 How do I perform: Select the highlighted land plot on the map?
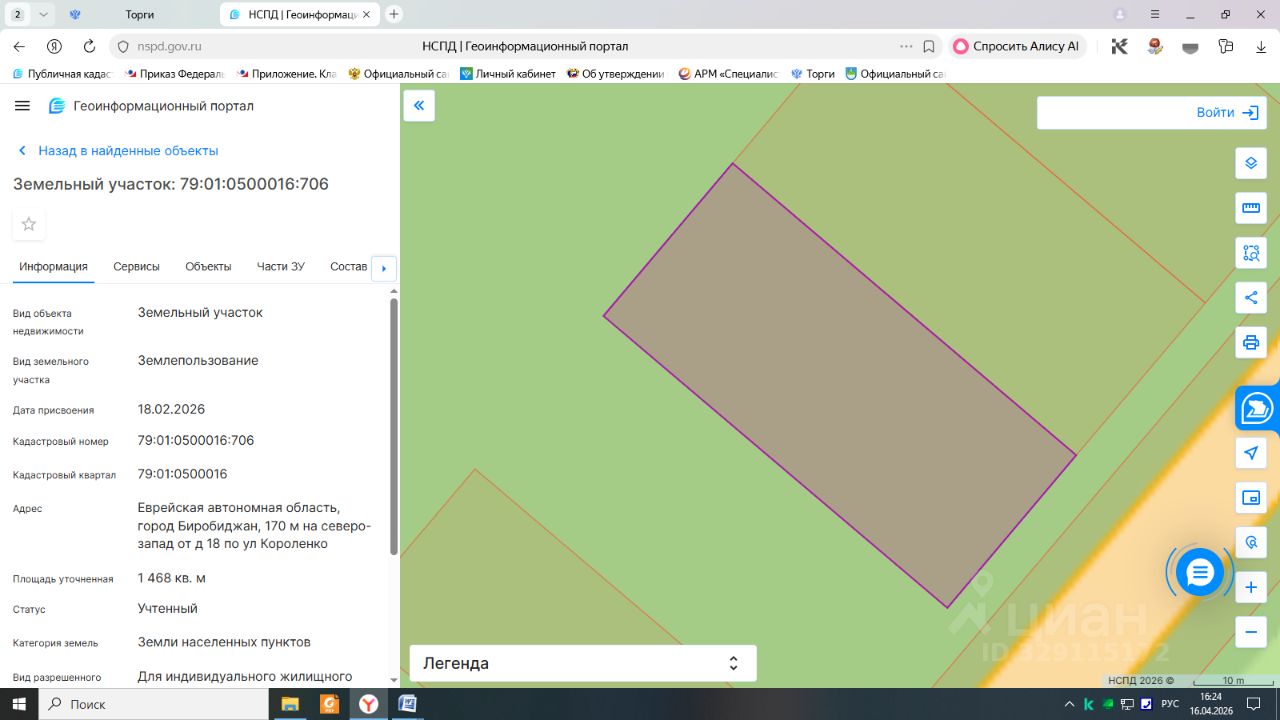(x=840, y=386)
